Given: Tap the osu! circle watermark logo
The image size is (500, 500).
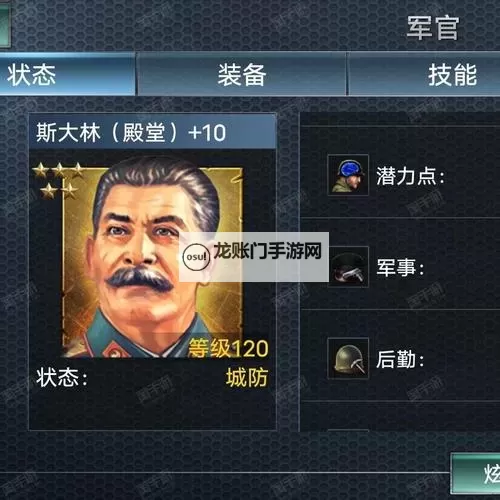Looking at the screenshot, I should click(196, 257).
